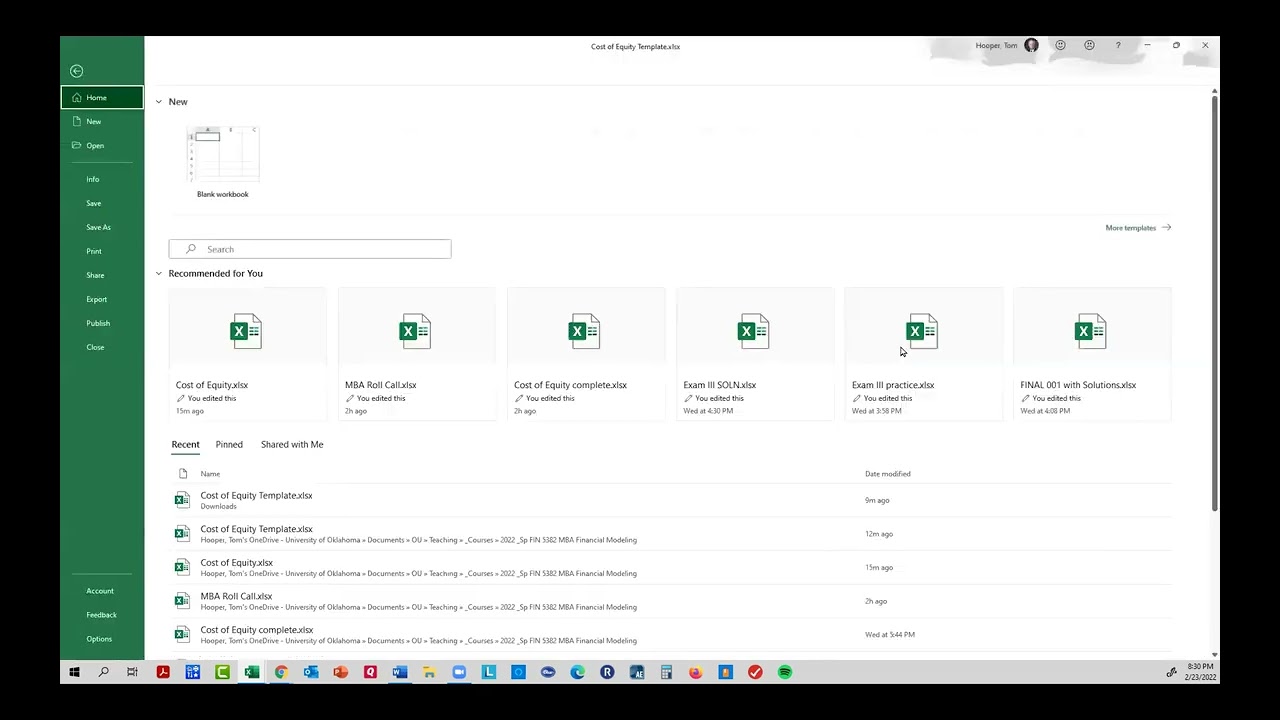This screenshot has width=1280, height=720.
Task: Open Cost of Equity.xlsx in recent list
Action: pos(670,567)
